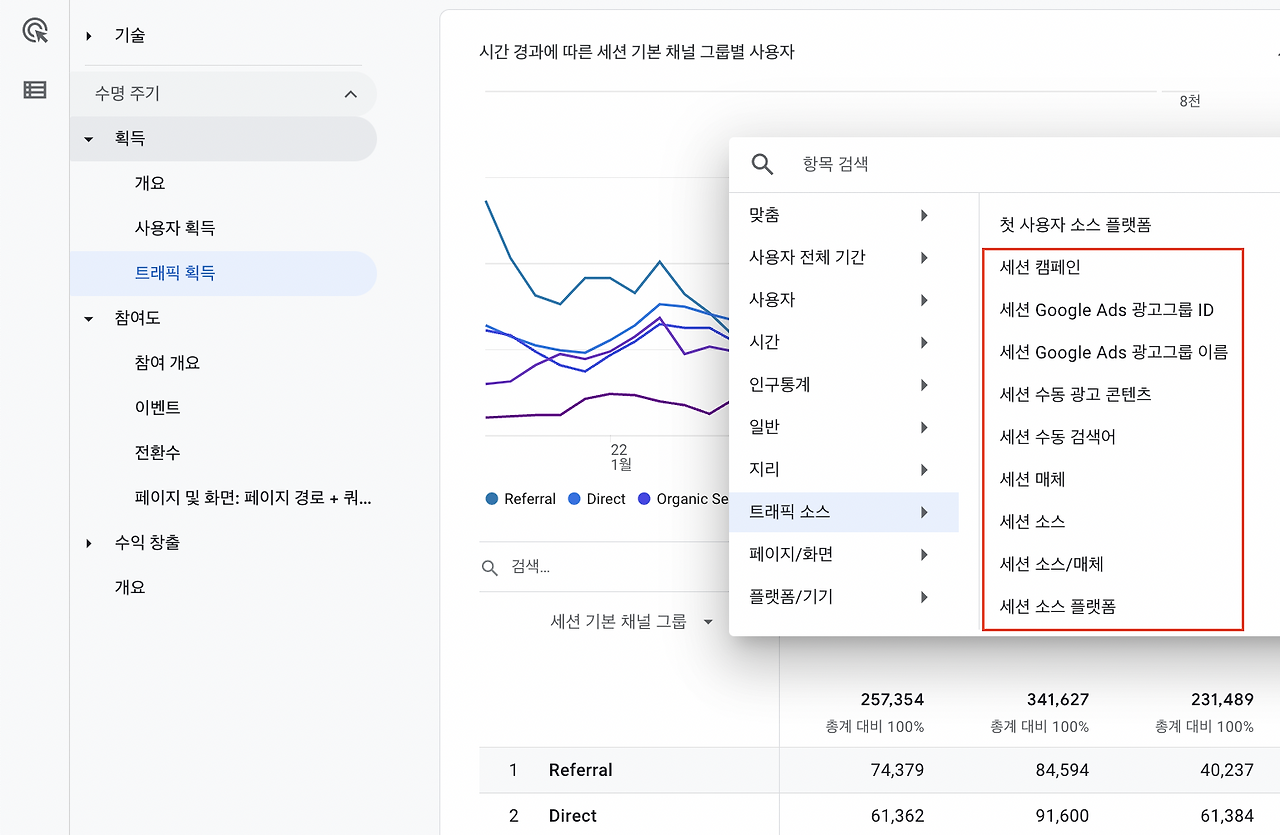This screenshot has height=835, width=1280.
Task: Select the 세션 소스/매체 dimension option
Action: click(x=1050, y=563)
